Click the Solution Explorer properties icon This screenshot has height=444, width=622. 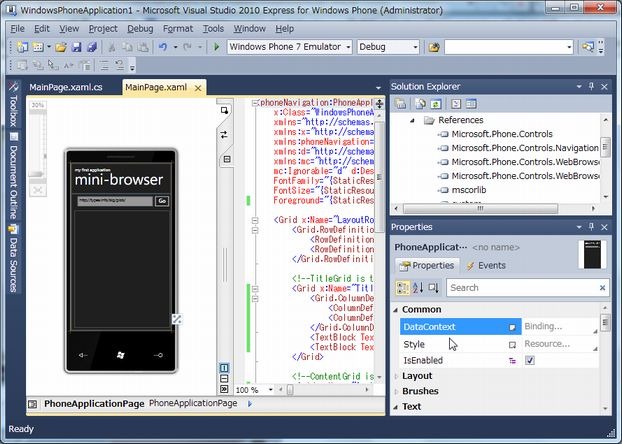400,104
